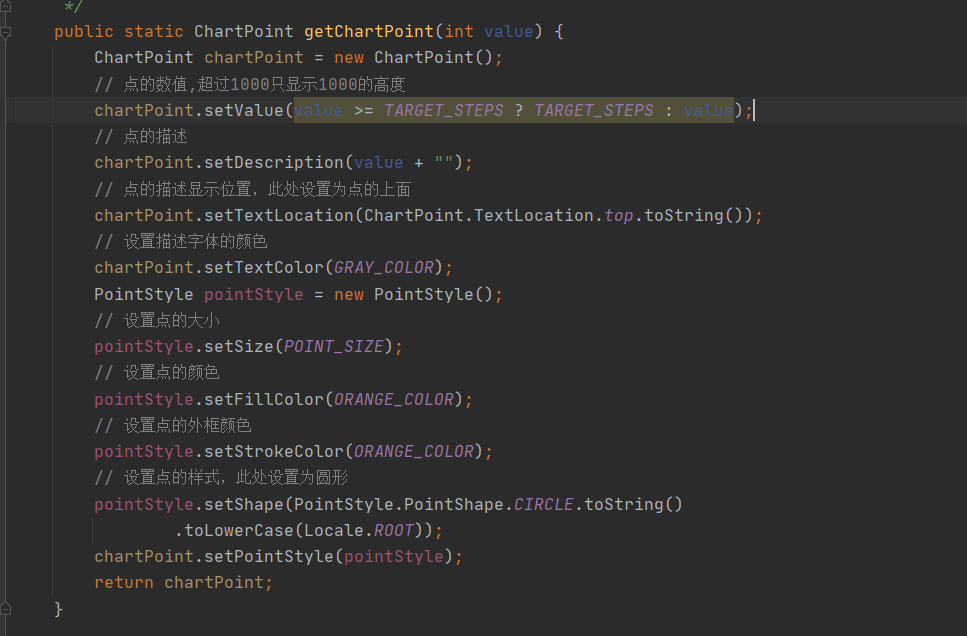Collapse the getChartPoint method fold toggle
The height and width of the screenshot is (636, 967).
click(6, 32)
